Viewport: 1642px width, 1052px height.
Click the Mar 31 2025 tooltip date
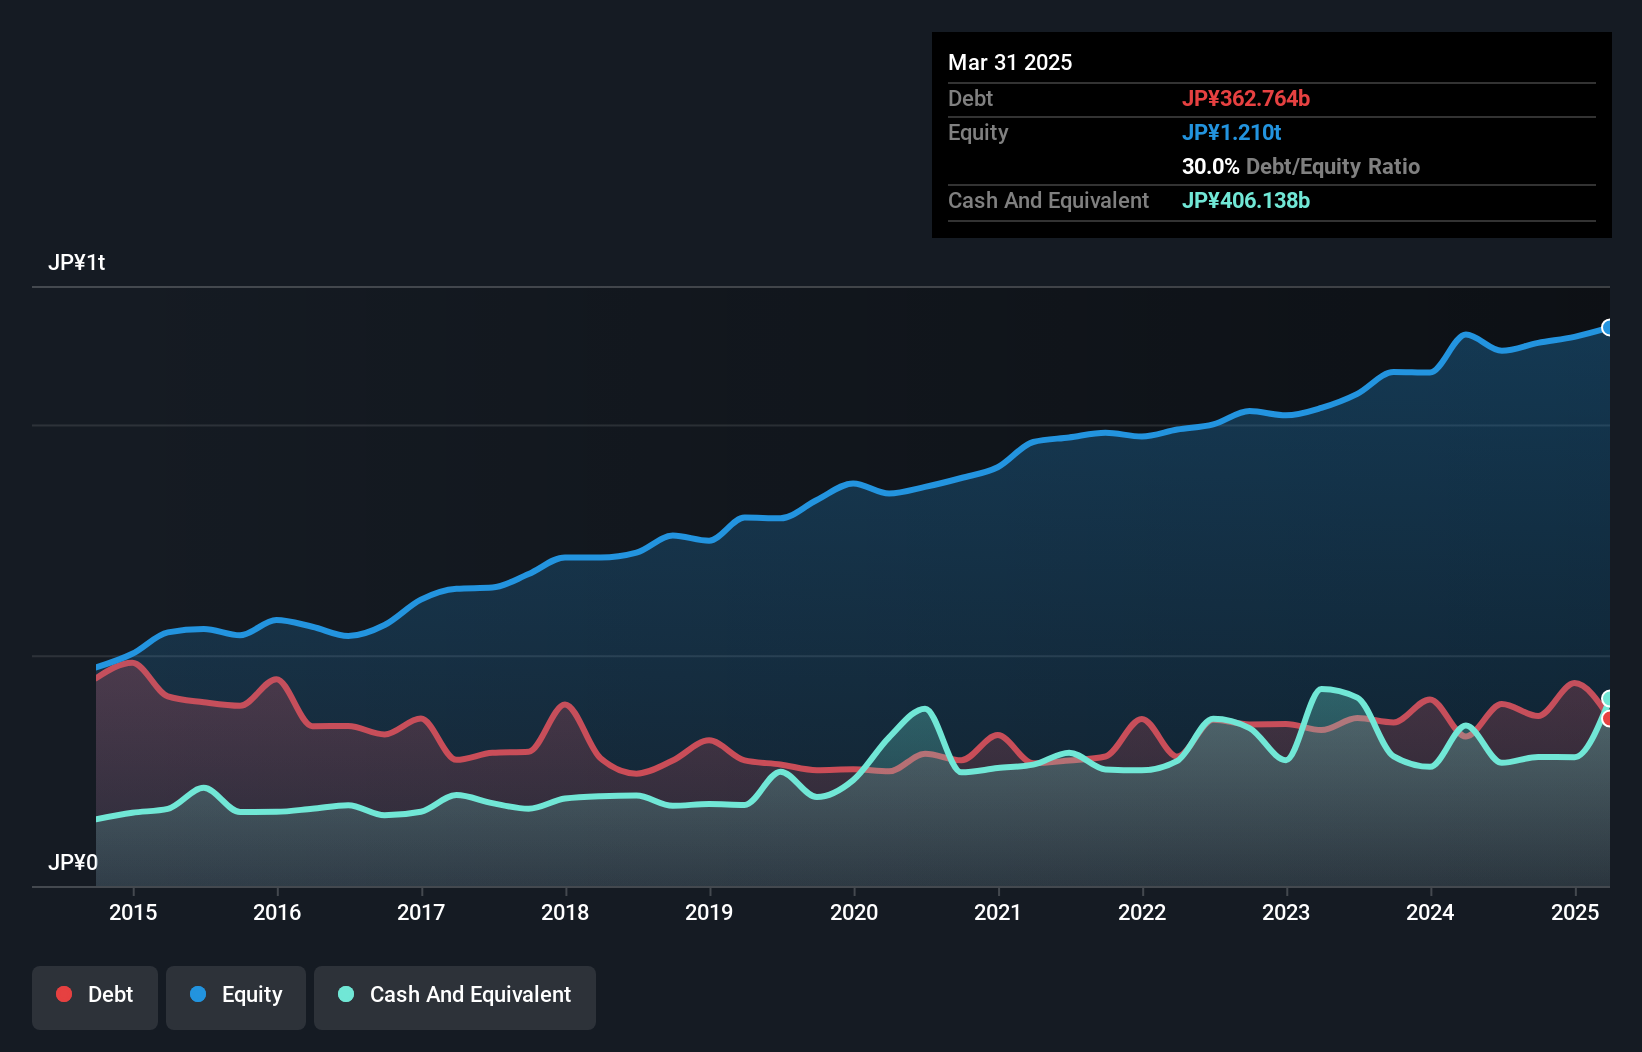1010,63
